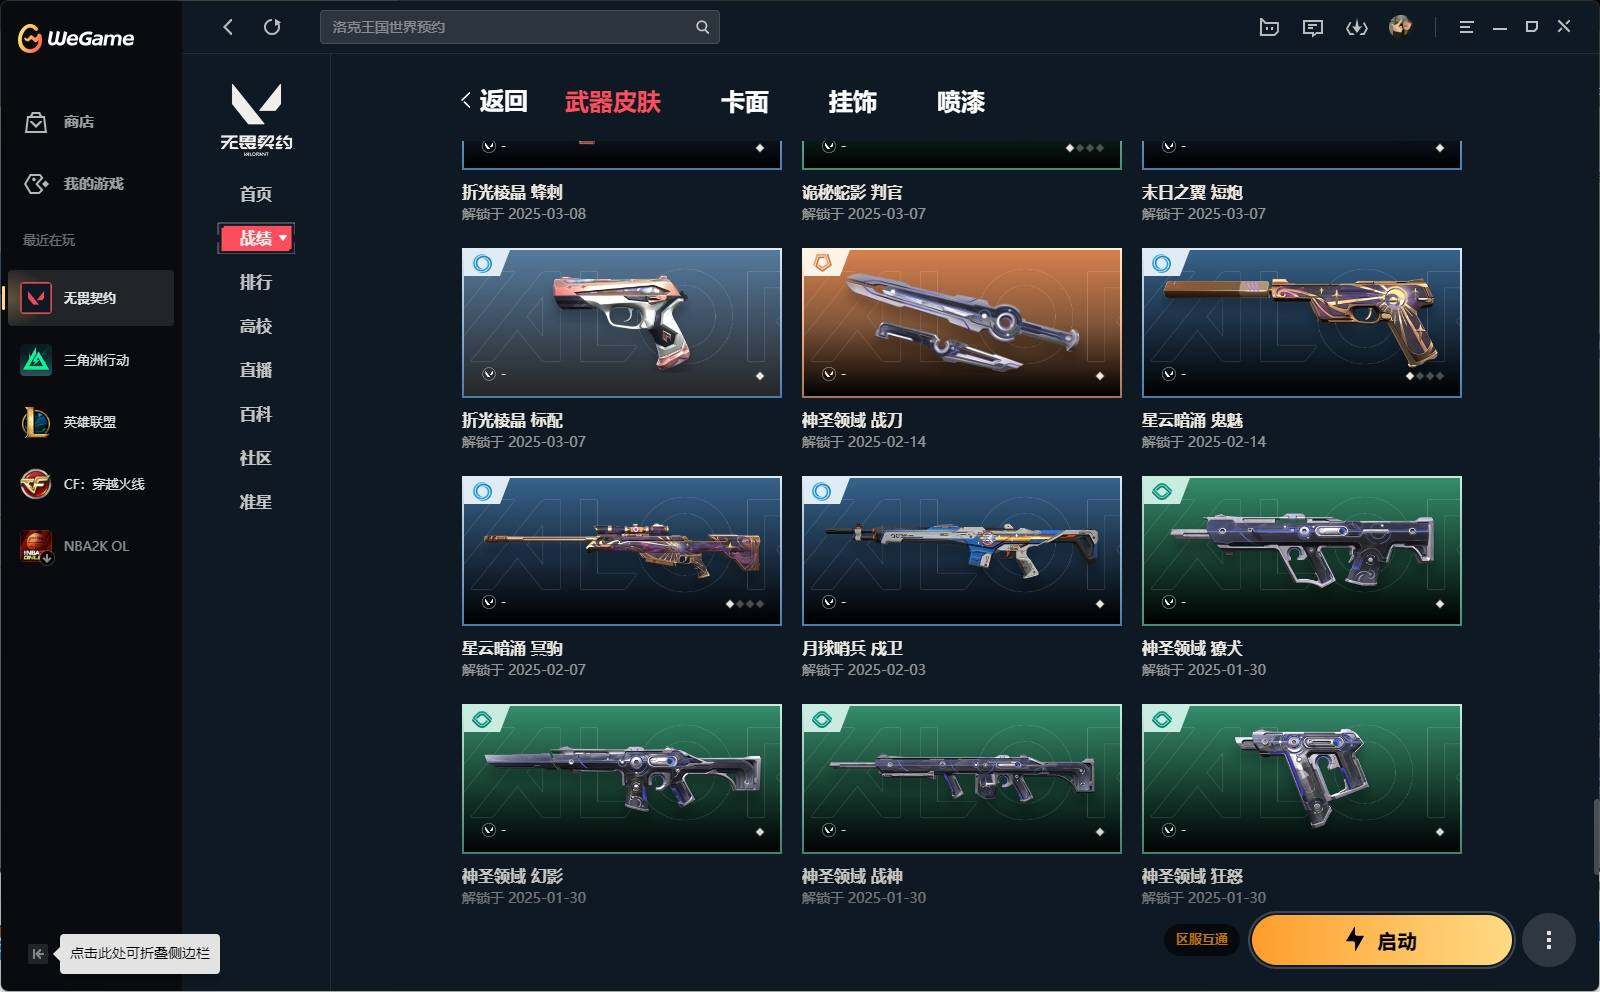This screenshot has width=1600, height=992.
Task: Select the League of Legends game icon
Action: [x=36, y=422]
